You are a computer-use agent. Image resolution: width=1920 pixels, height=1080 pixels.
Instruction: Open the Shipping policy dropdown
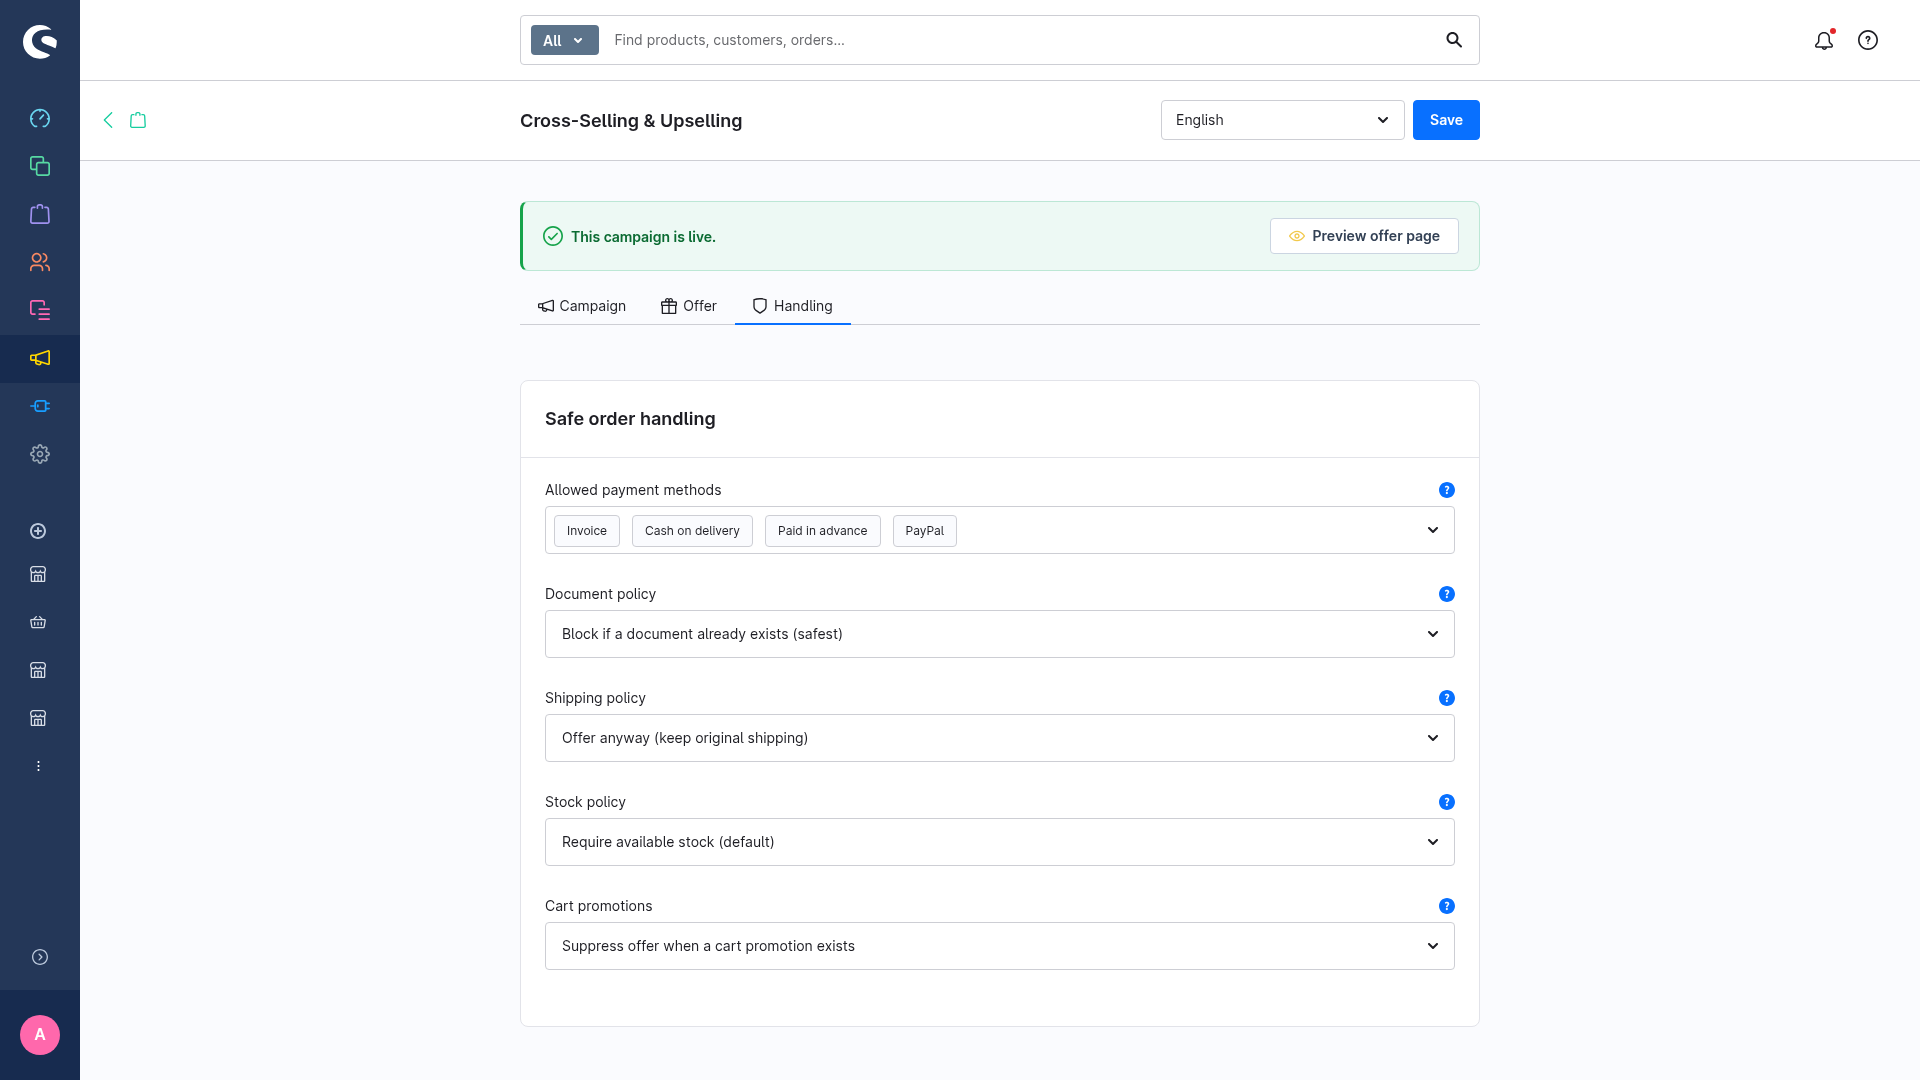(x=1000, y=738)
